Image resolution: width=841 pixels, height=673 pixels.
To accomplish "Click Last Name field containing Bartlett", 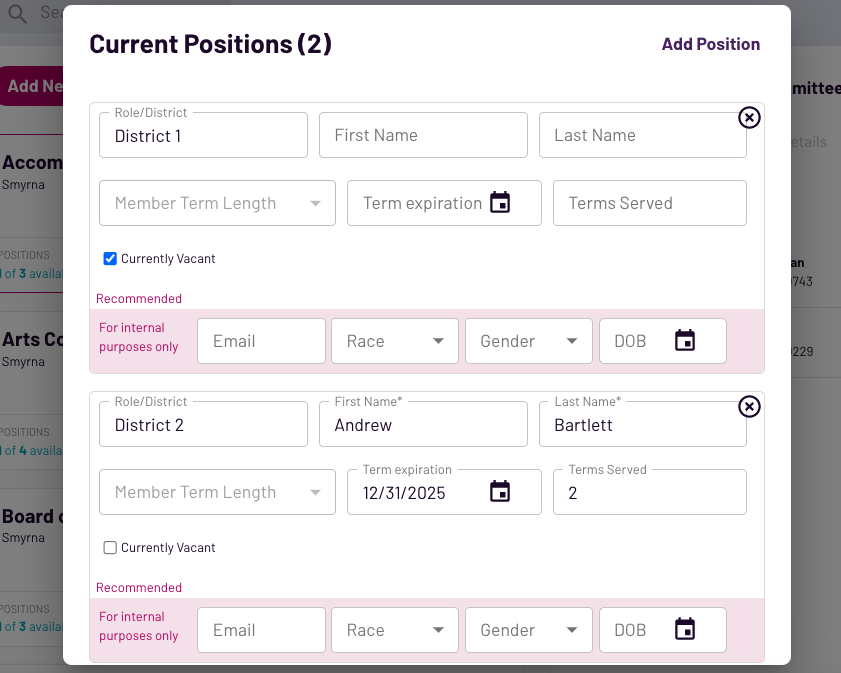I will point(642,425).
